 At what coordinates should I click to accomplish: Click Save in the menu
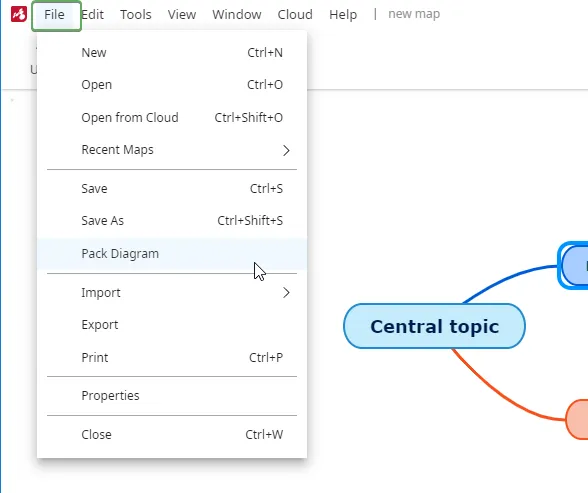click(x=172, y=189)
